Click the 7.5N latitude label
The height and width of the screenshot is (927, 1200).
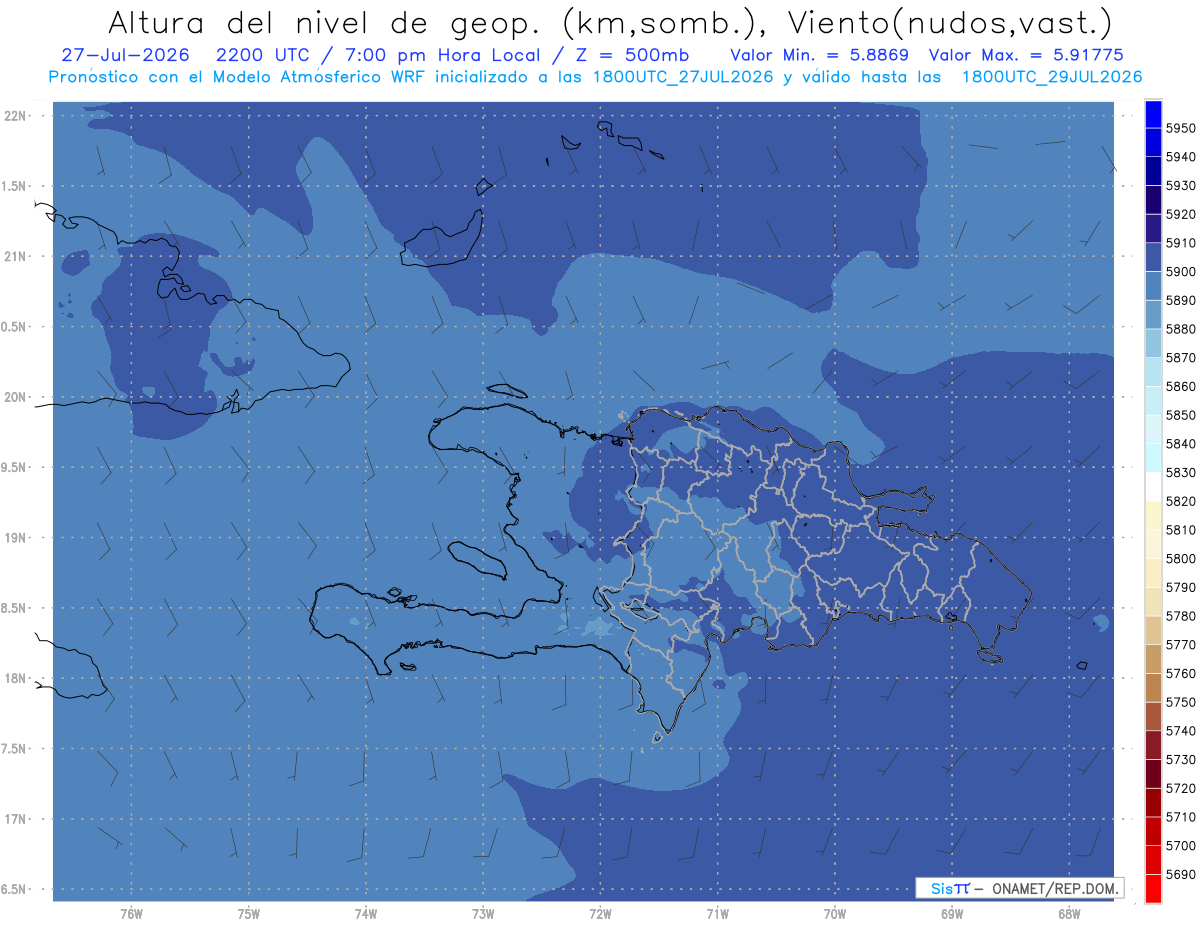click(x=13, y=749)
